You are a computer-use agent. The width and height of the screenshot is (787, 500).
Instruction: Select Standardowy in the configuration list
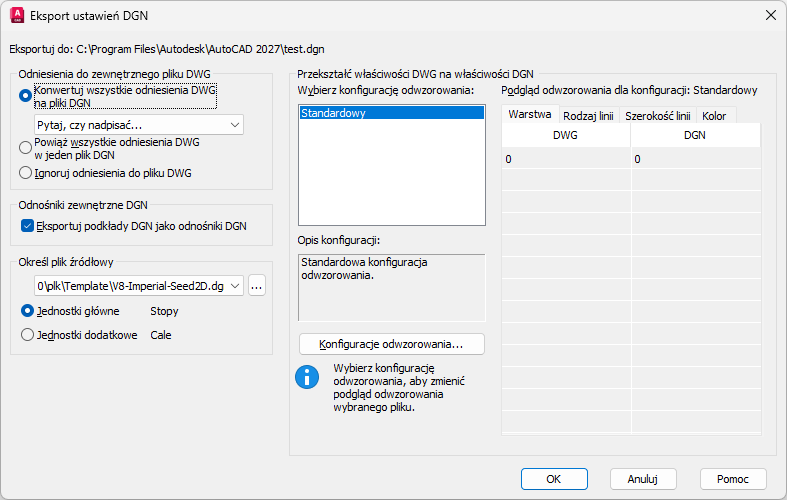pos(391,114)
